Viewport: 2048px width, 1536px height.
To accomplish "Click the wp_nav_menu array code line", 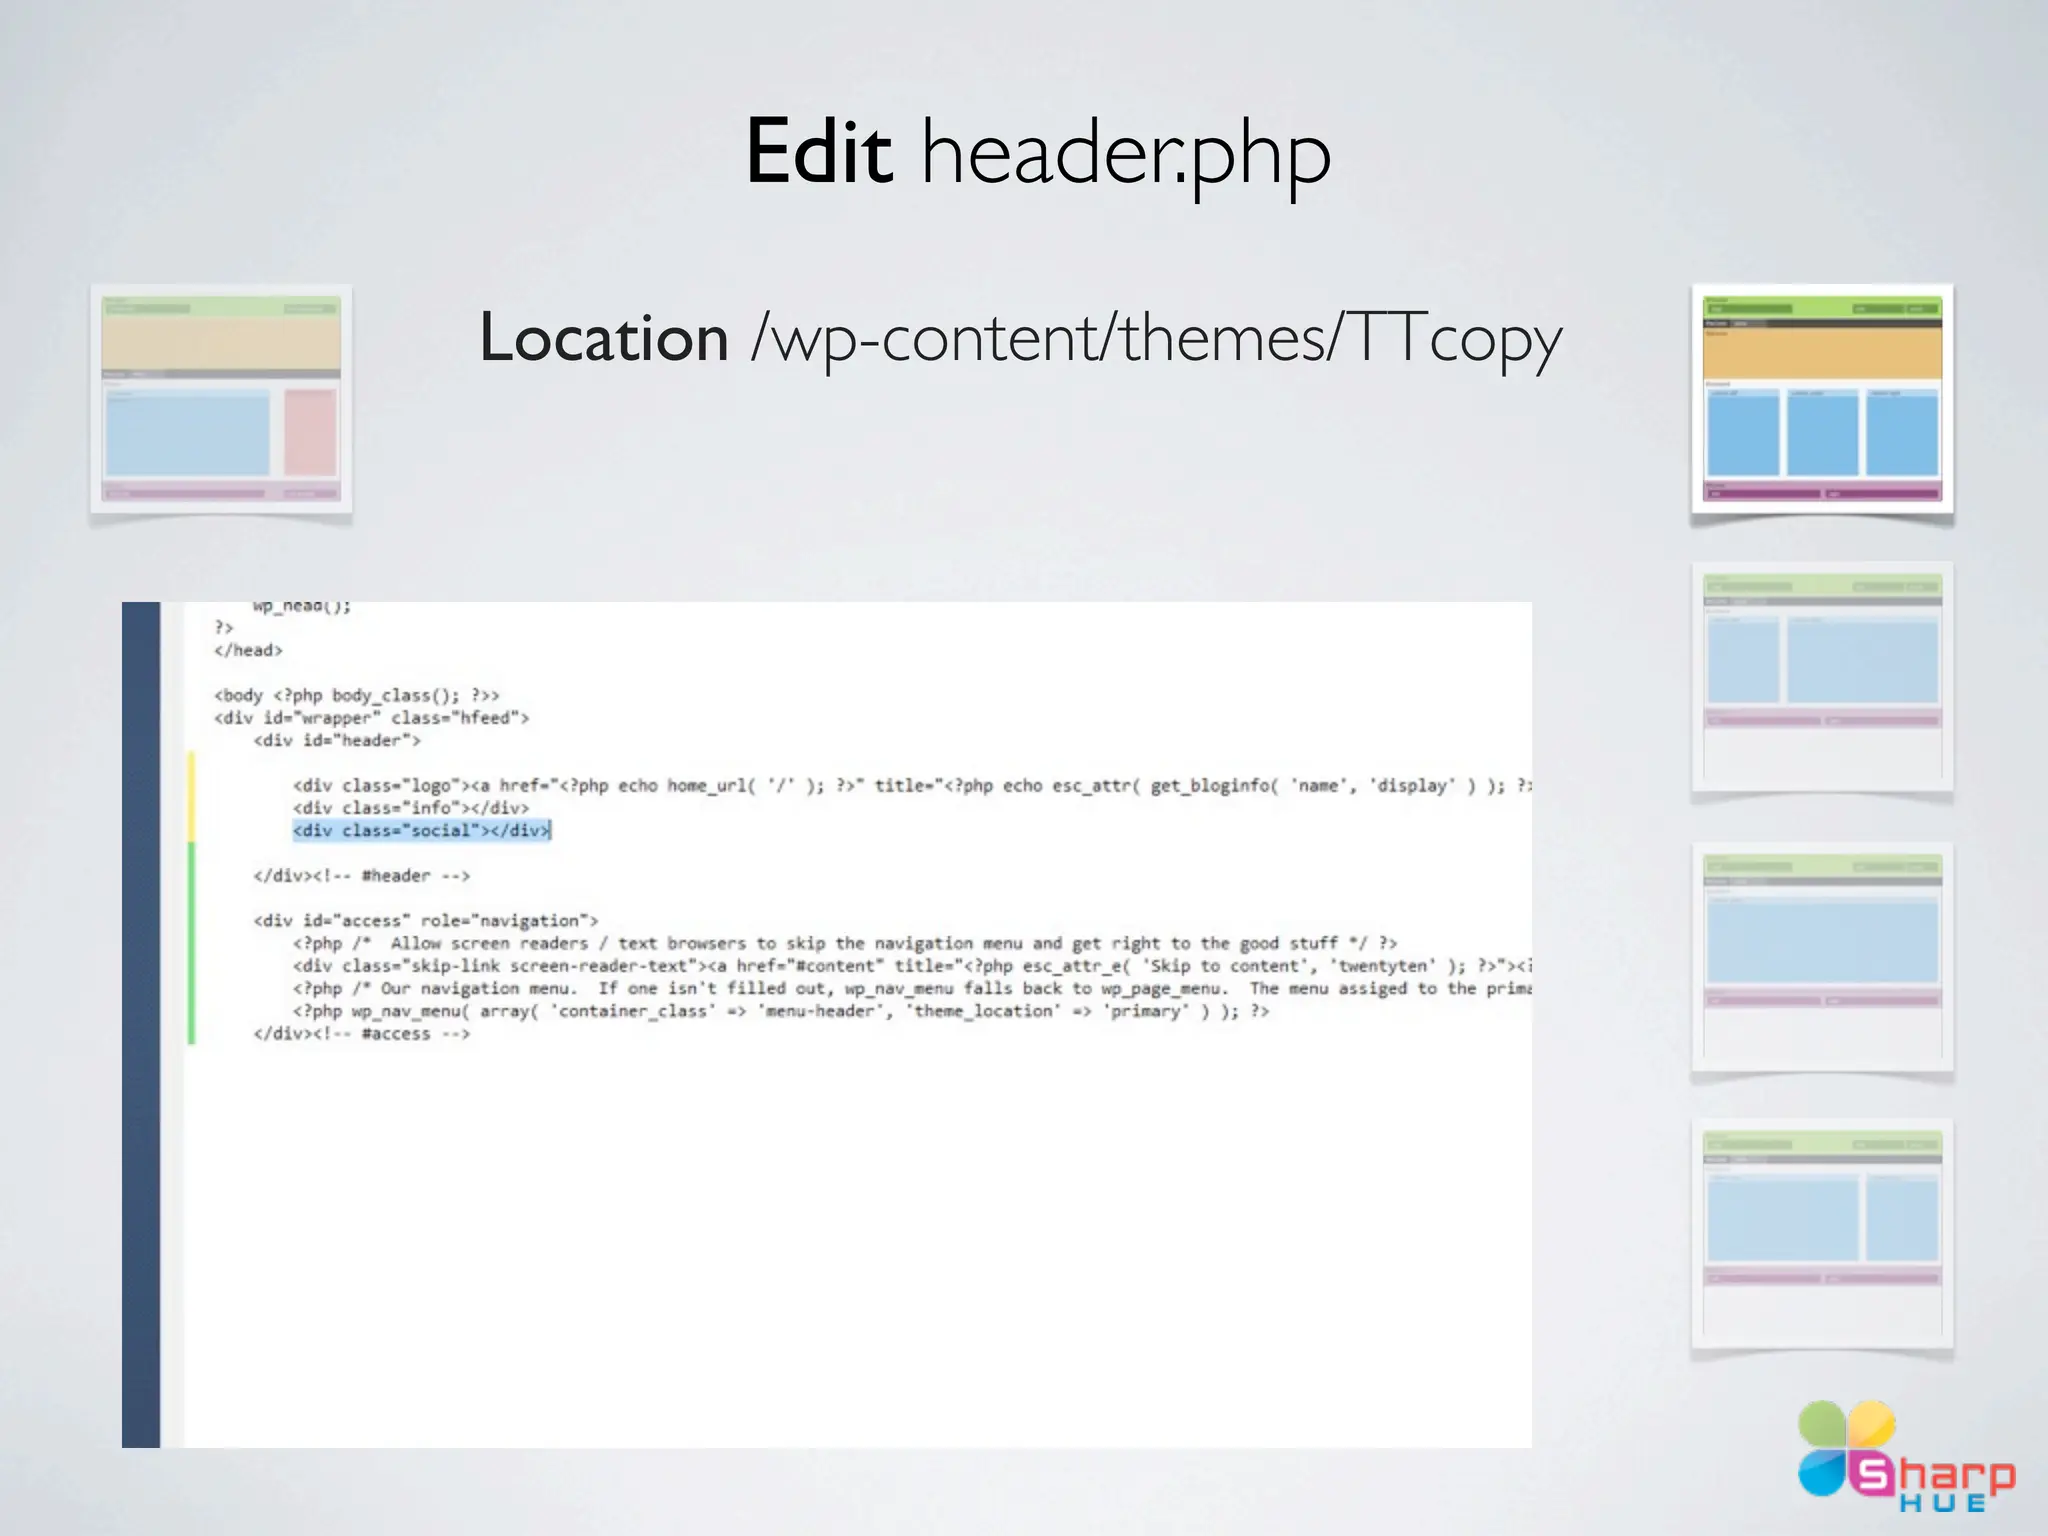I will tap(781, 1011).
